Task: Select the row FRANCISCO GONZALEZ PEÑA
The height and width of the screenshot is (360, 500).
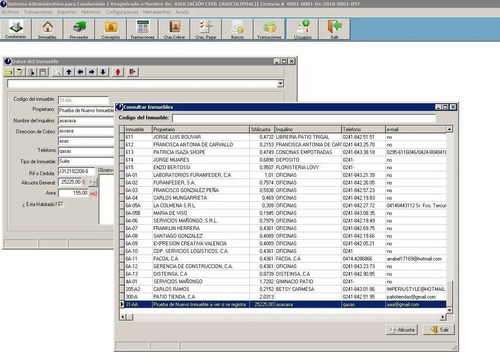Action: click(x=283, y=190)
